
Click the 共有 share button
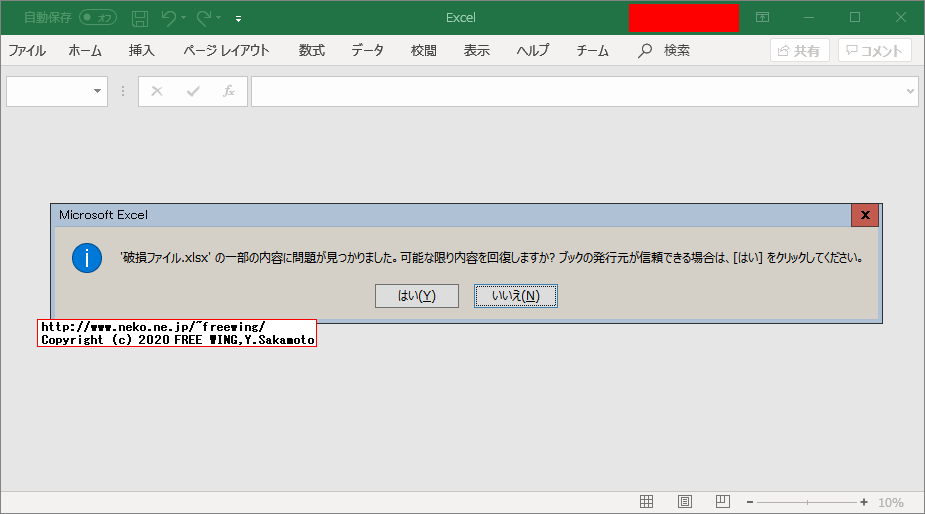(x=799, y=51)
